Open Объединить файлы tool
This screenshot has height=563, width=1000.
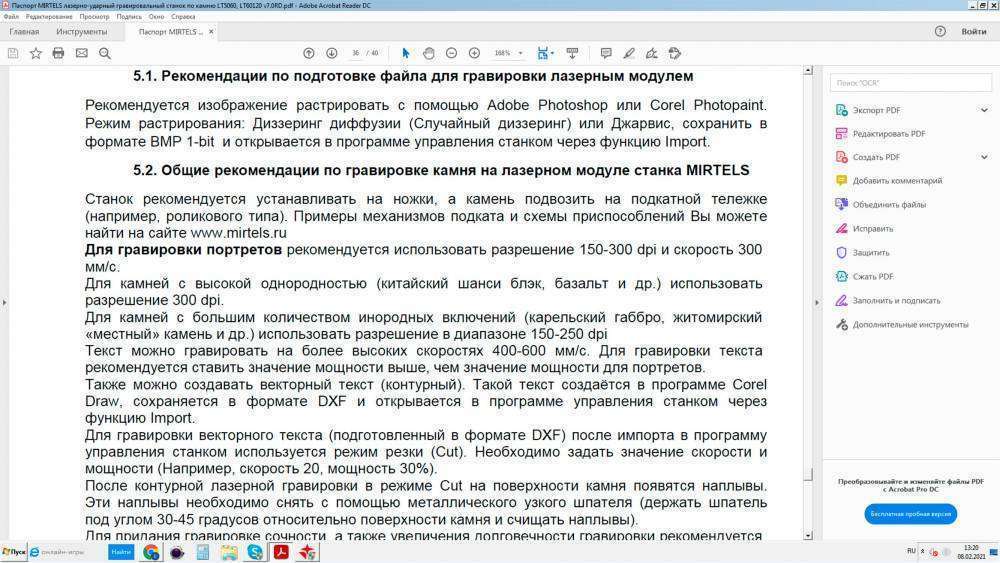(x=889, y=205)
